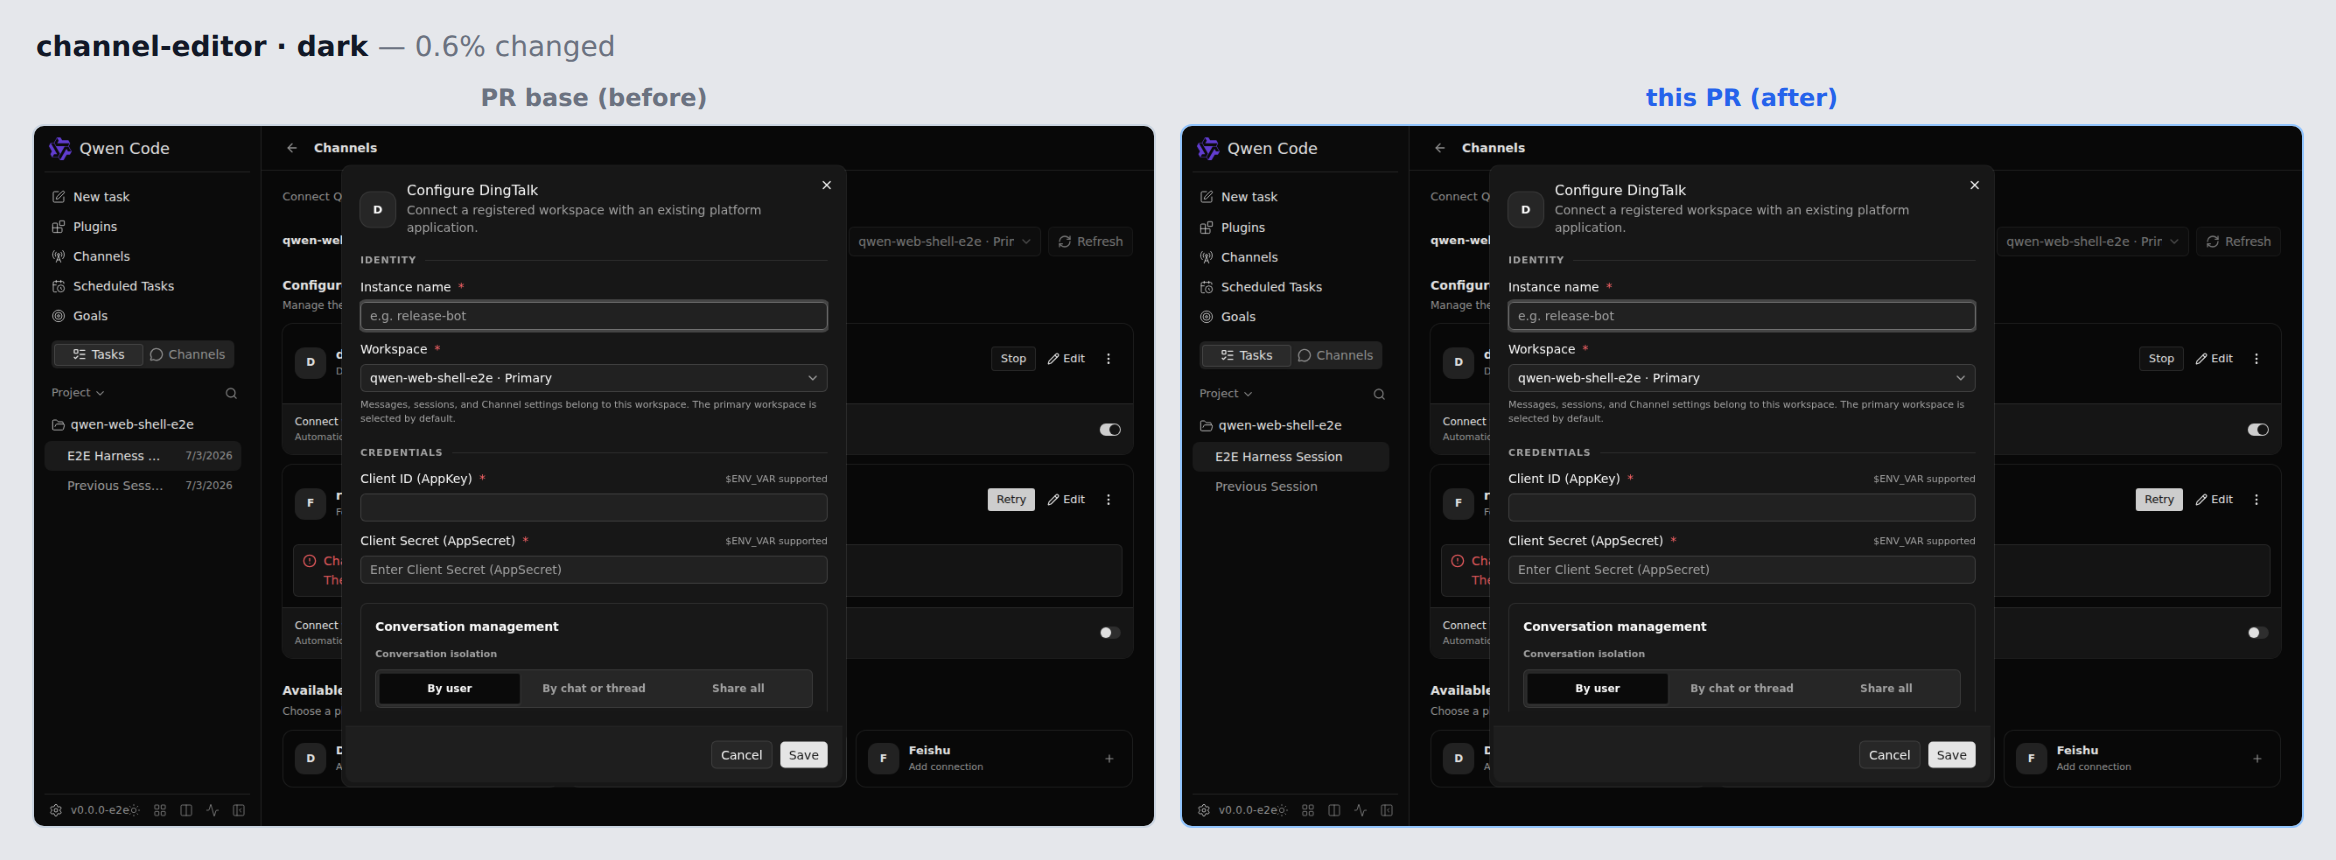Click the grid icon in before panel footer
Viewport: 2336px width, 860px height.
tap(160, 810)
